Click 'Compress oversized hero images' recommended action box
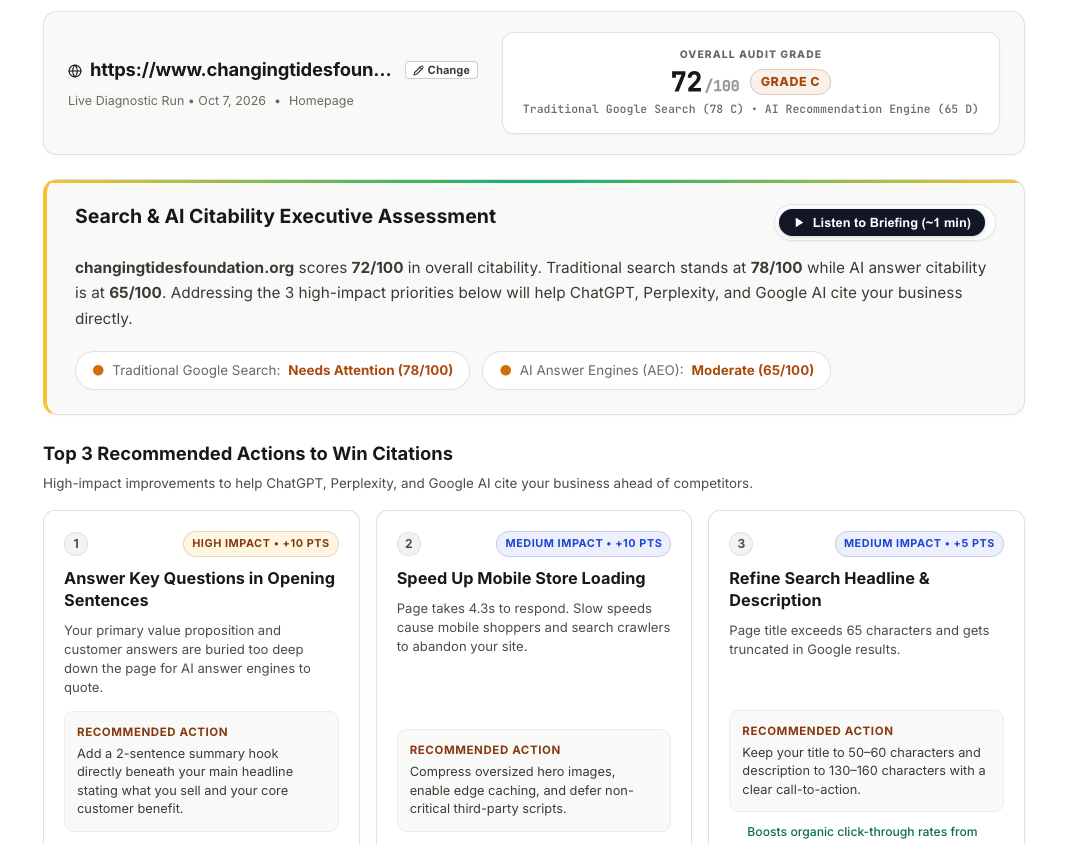This screenshot has height=844, width=1072. tap(533, 780)
